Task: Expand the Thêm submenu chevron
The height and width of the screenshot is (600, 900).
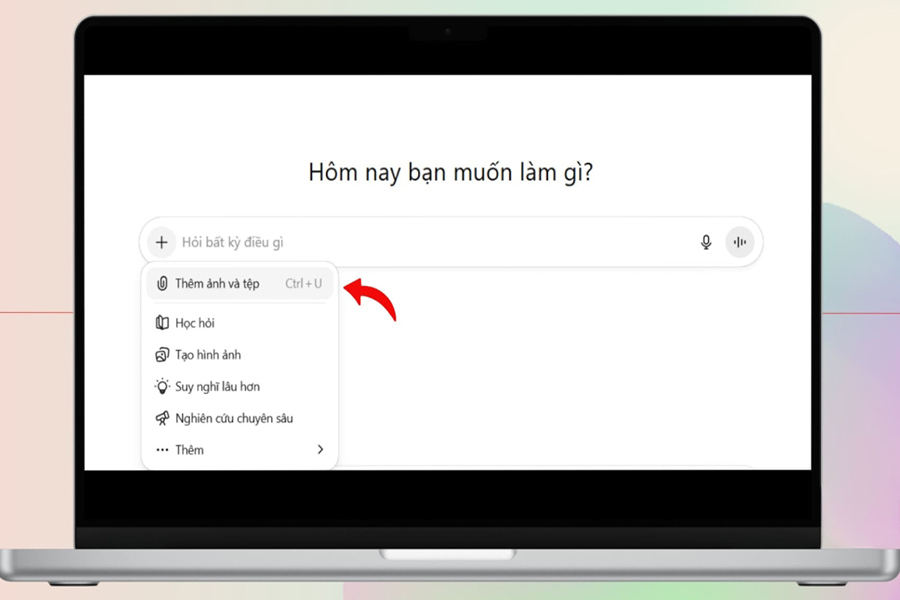Action: (x=320, y=450)
